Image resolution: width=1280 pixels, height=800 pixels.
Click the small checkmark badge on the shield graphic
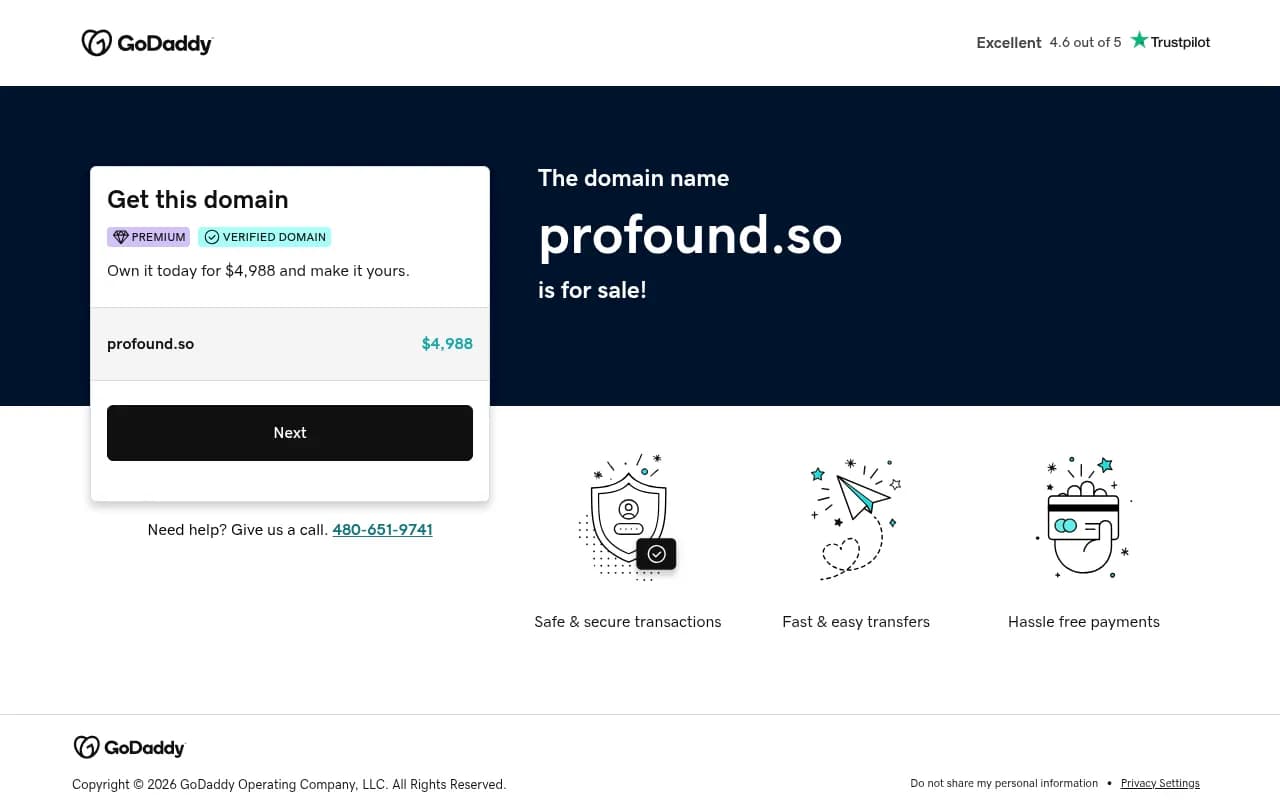pos(656,553)
